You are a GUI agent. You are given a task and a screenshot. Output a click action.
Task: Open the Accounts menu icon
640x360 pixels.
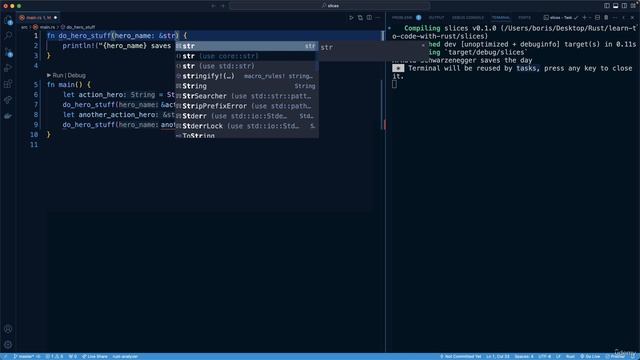click(8, 329)
